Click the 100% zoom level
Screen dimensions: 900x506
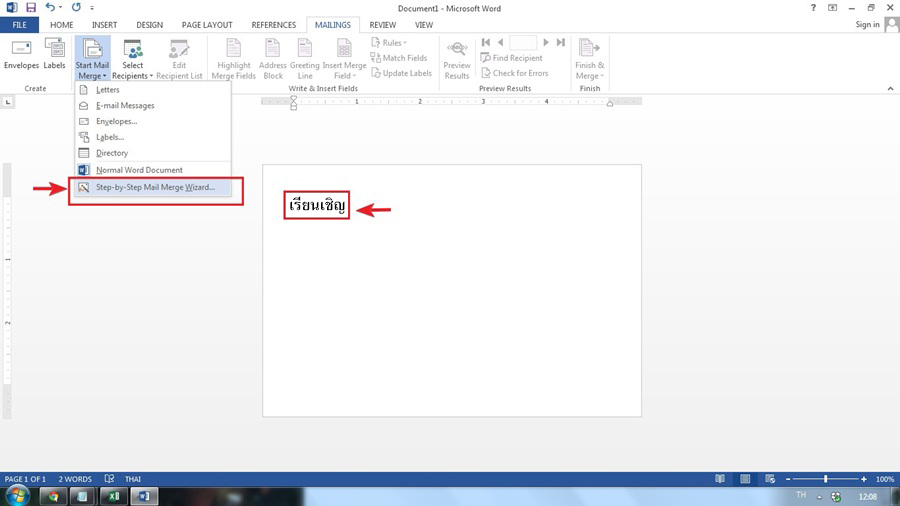click(885, 479)
